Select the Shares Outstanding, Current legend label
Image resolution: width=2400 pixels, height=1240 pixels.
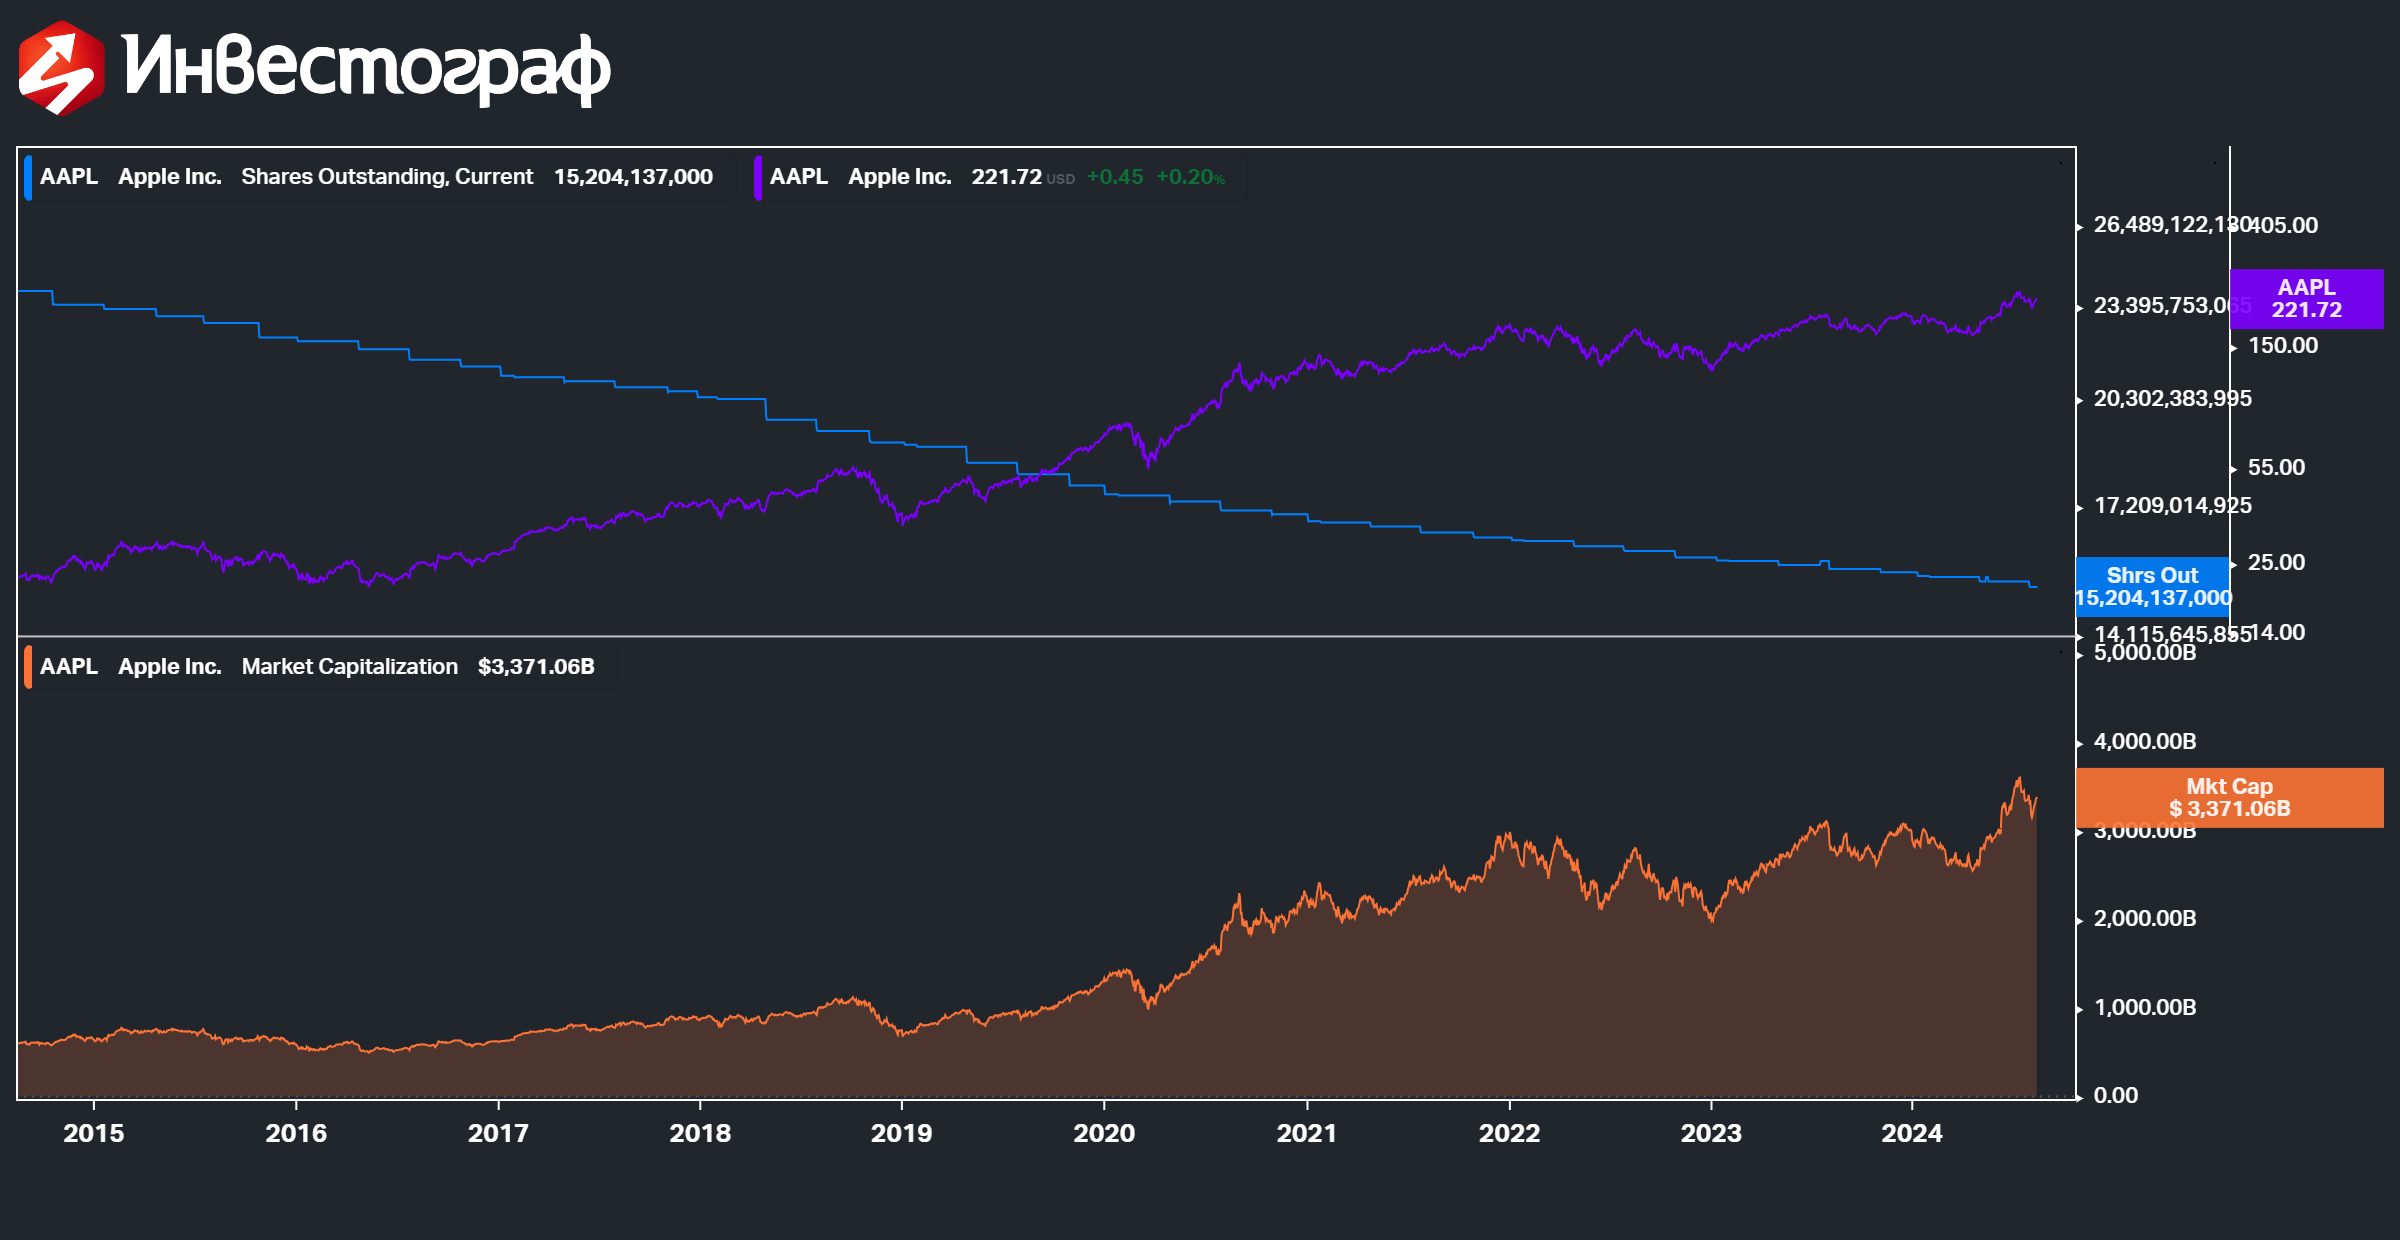click(387, 177)
